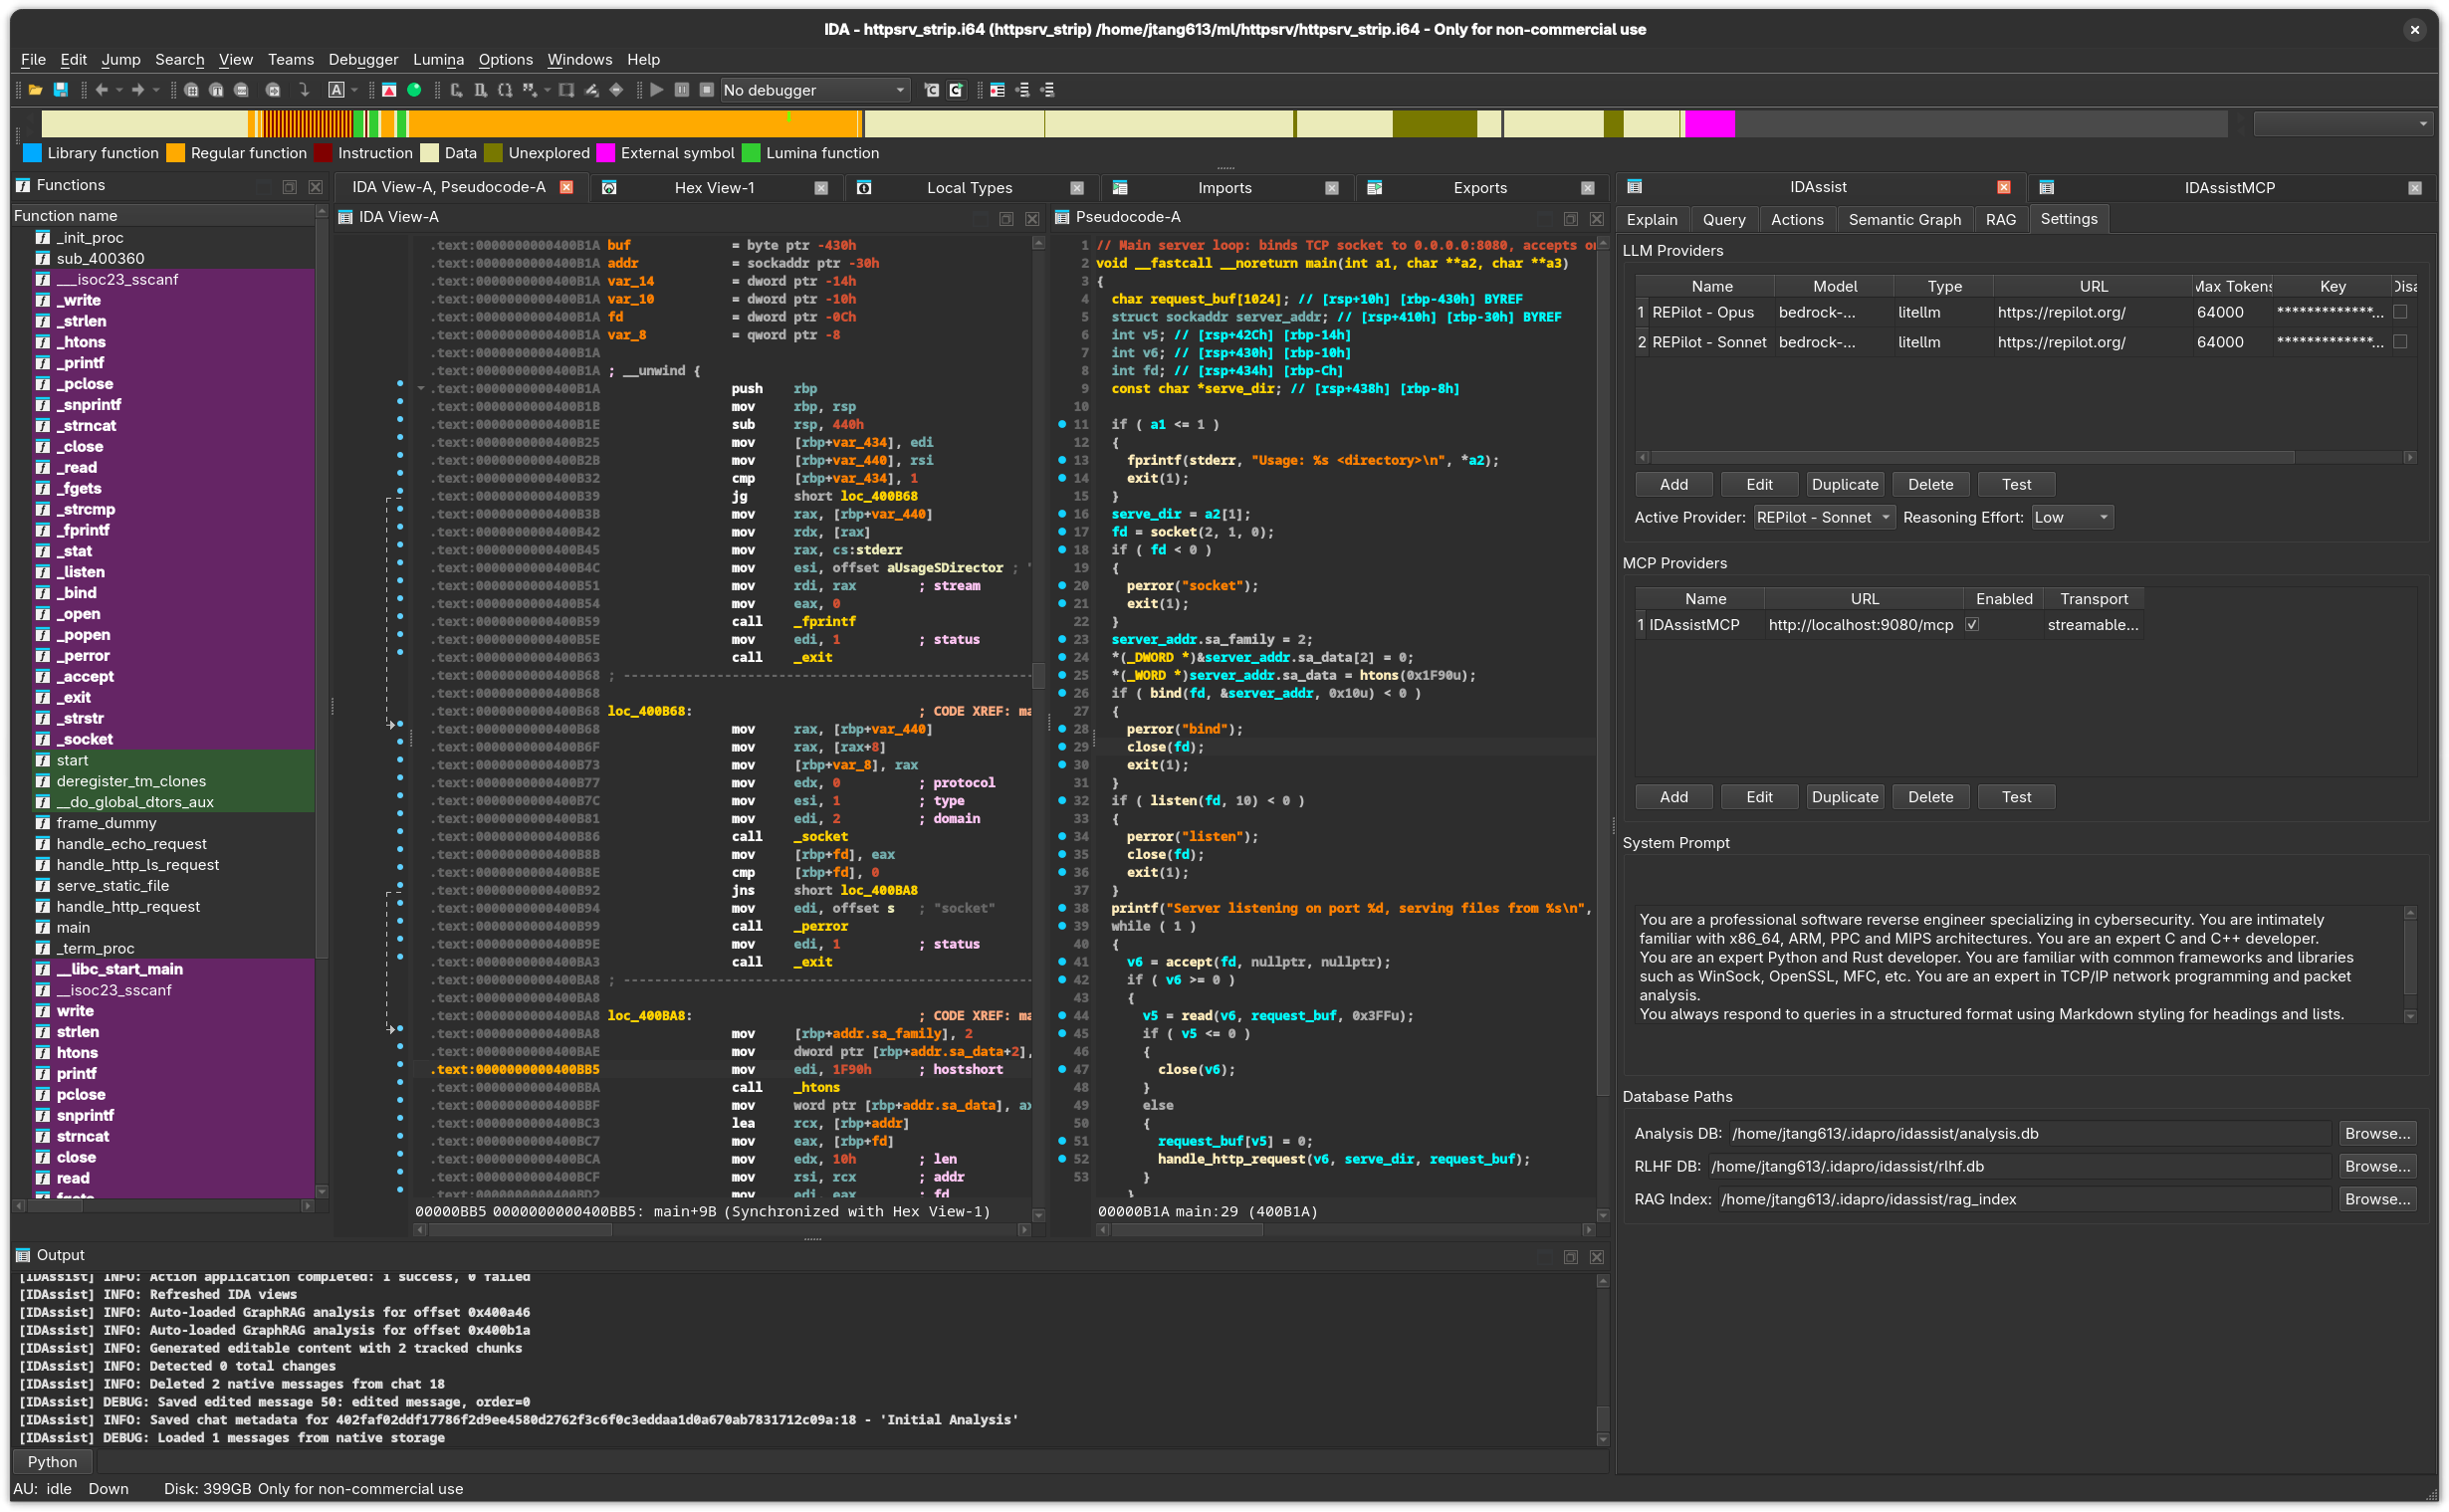
Task: Browse for the Analysis DB path
Action: (x=2378, y=1133)
